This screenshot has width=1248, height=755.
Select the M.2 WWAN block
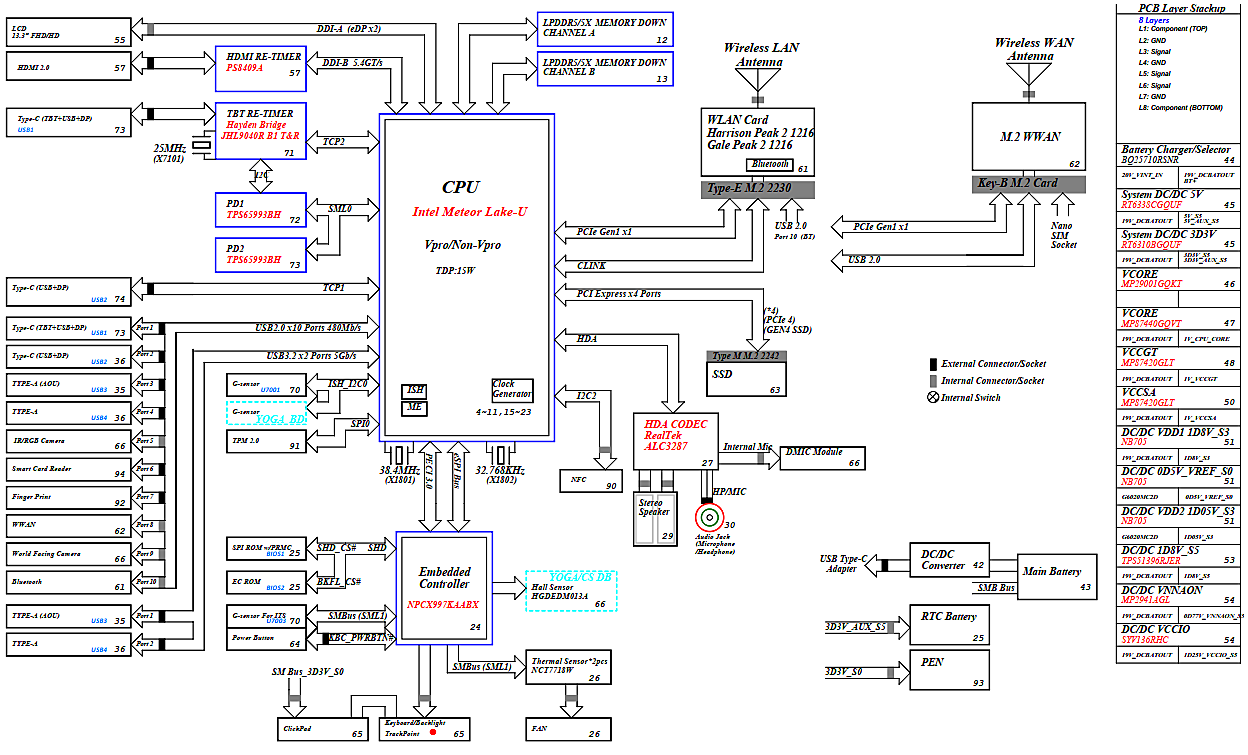tap(1029, 137)
